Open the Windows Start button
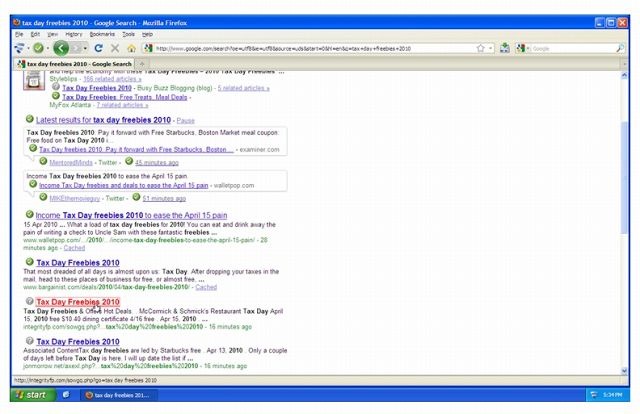 click(x=33, y=395)
